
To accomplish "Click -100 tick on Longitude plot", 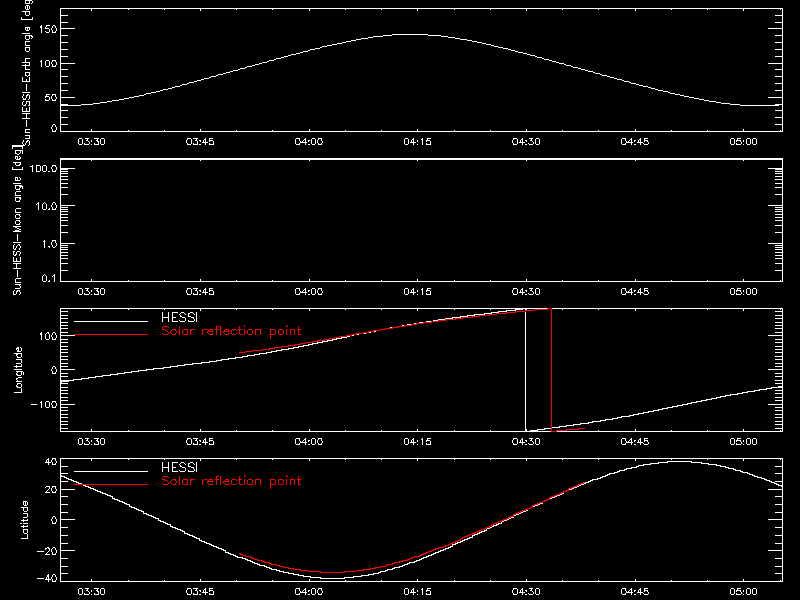I will [43, 404].
